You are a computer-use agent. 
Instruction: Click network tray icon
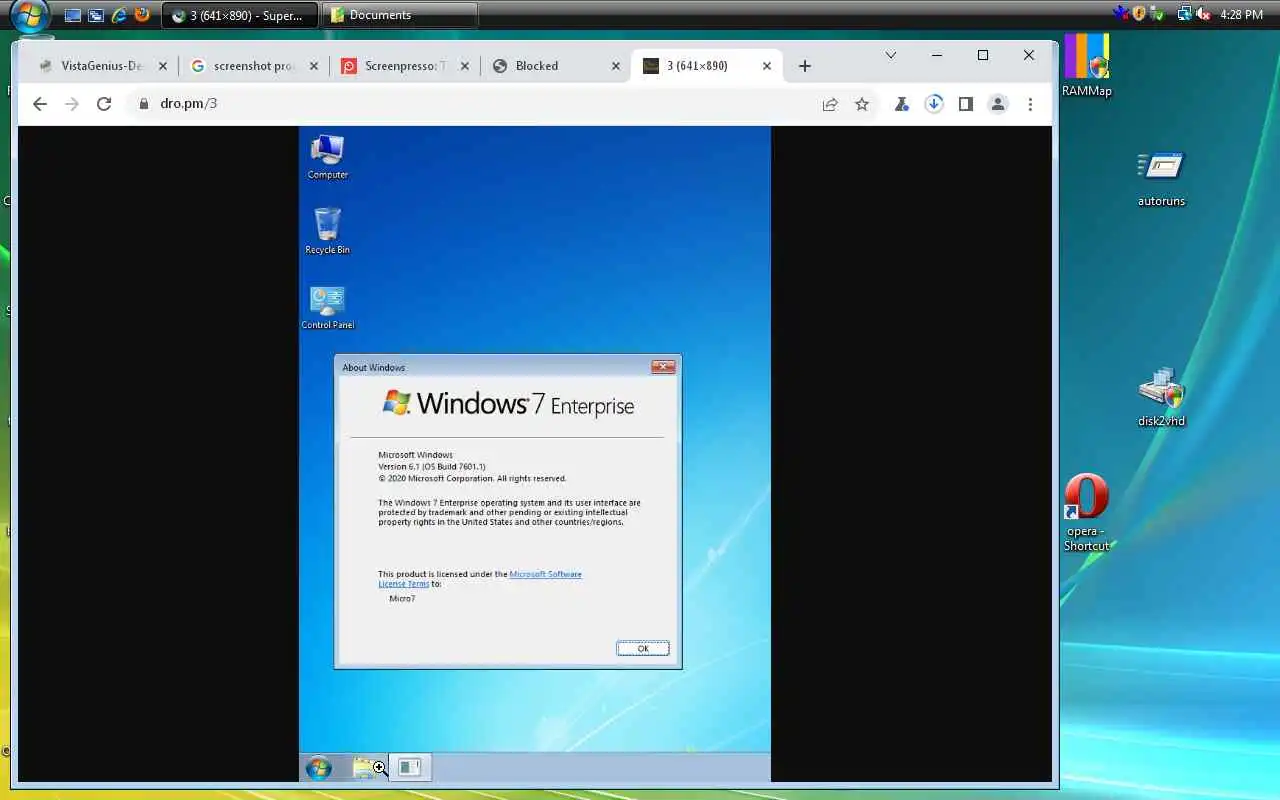coord(1184,14)
